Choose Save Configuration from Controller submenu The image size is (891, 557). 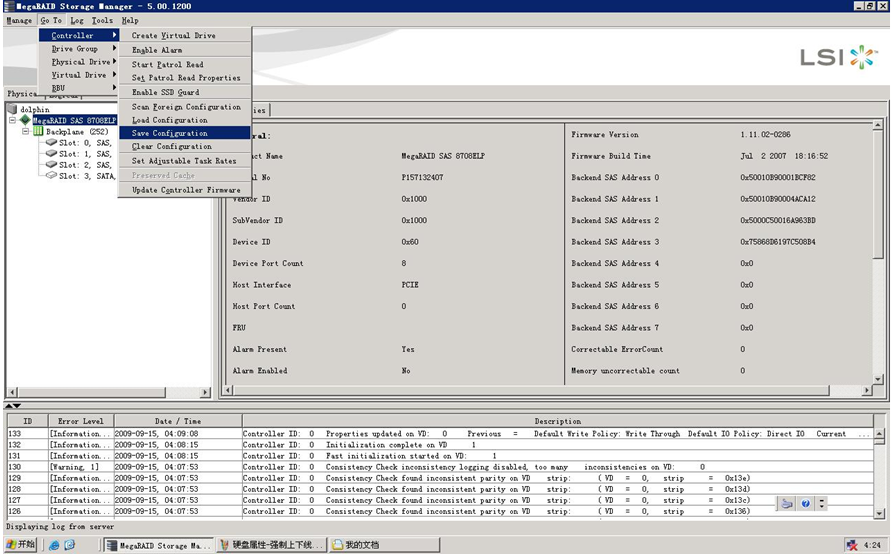coord(170,133)
